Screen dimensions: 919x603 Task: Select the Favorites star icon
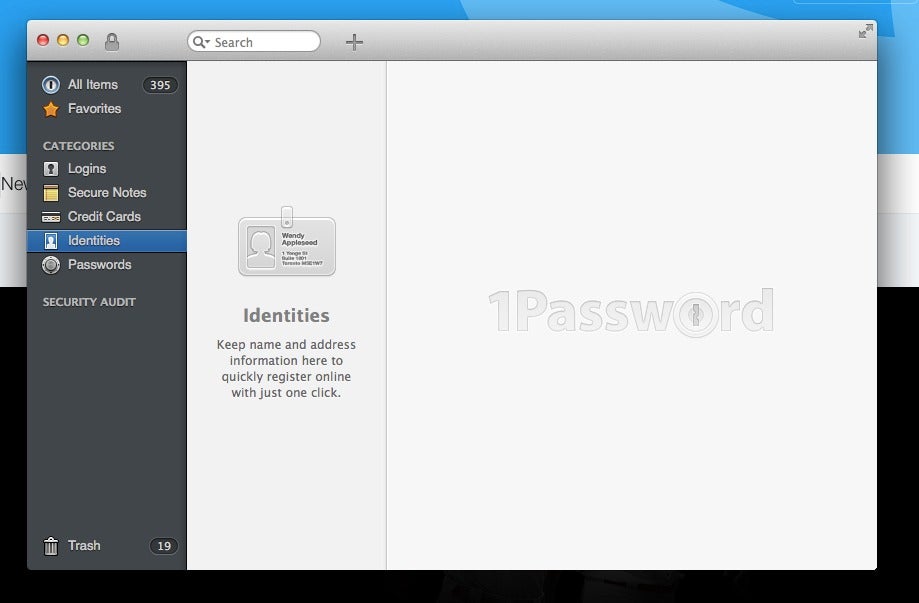51,109
